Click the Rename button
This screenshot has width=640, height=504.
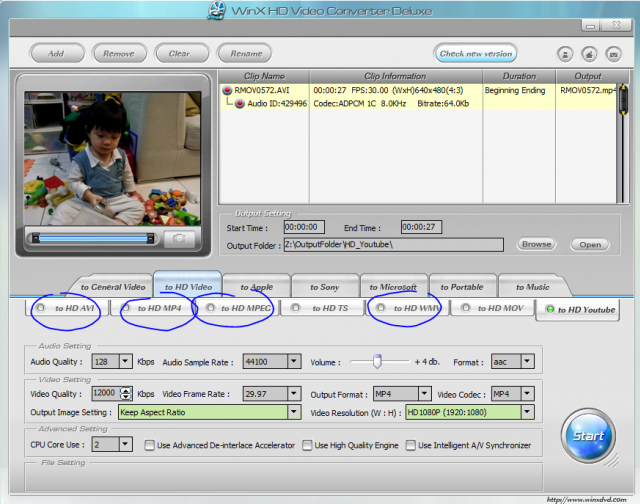(244, 53)
